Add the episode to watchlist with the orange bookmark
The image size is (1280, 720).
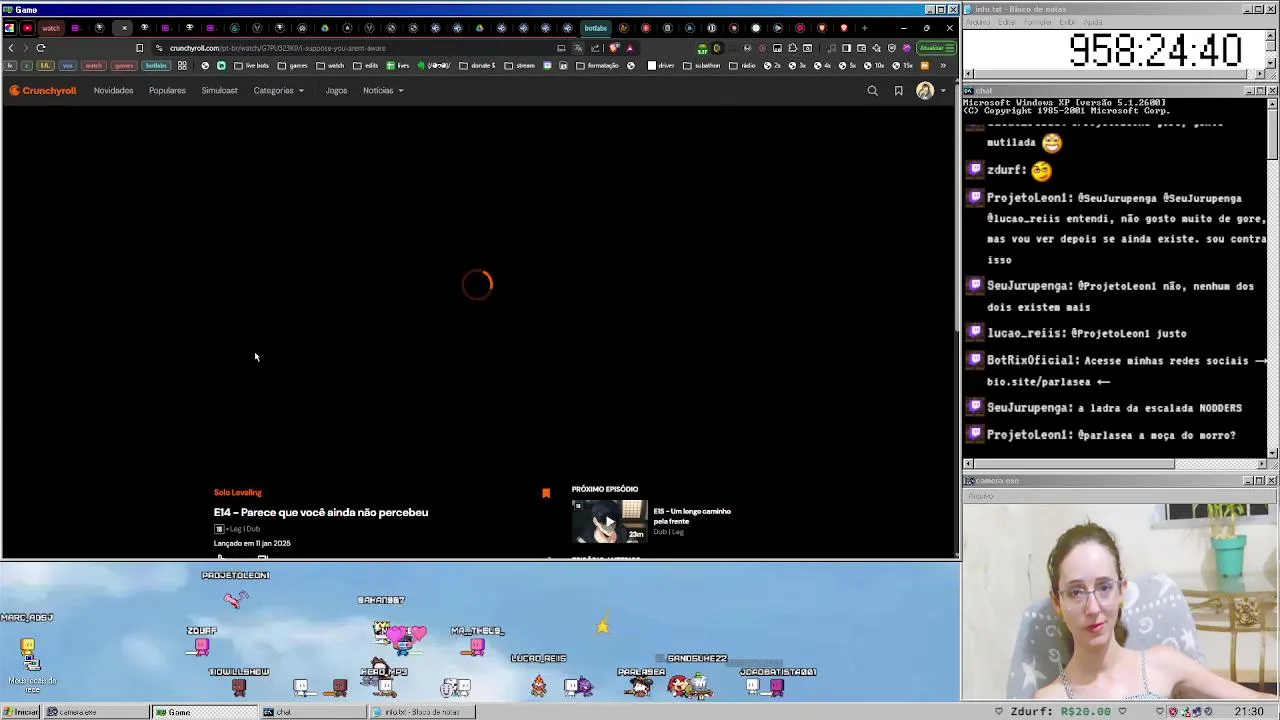coord(546,493)
